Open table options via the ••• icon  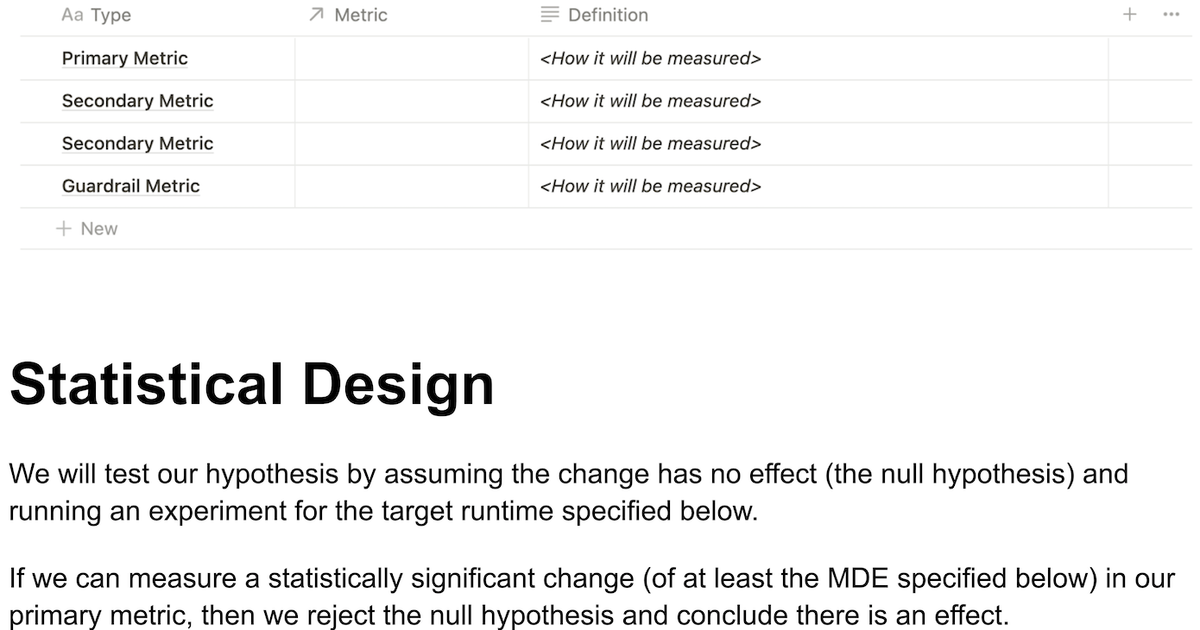[x=1169, y=15]
